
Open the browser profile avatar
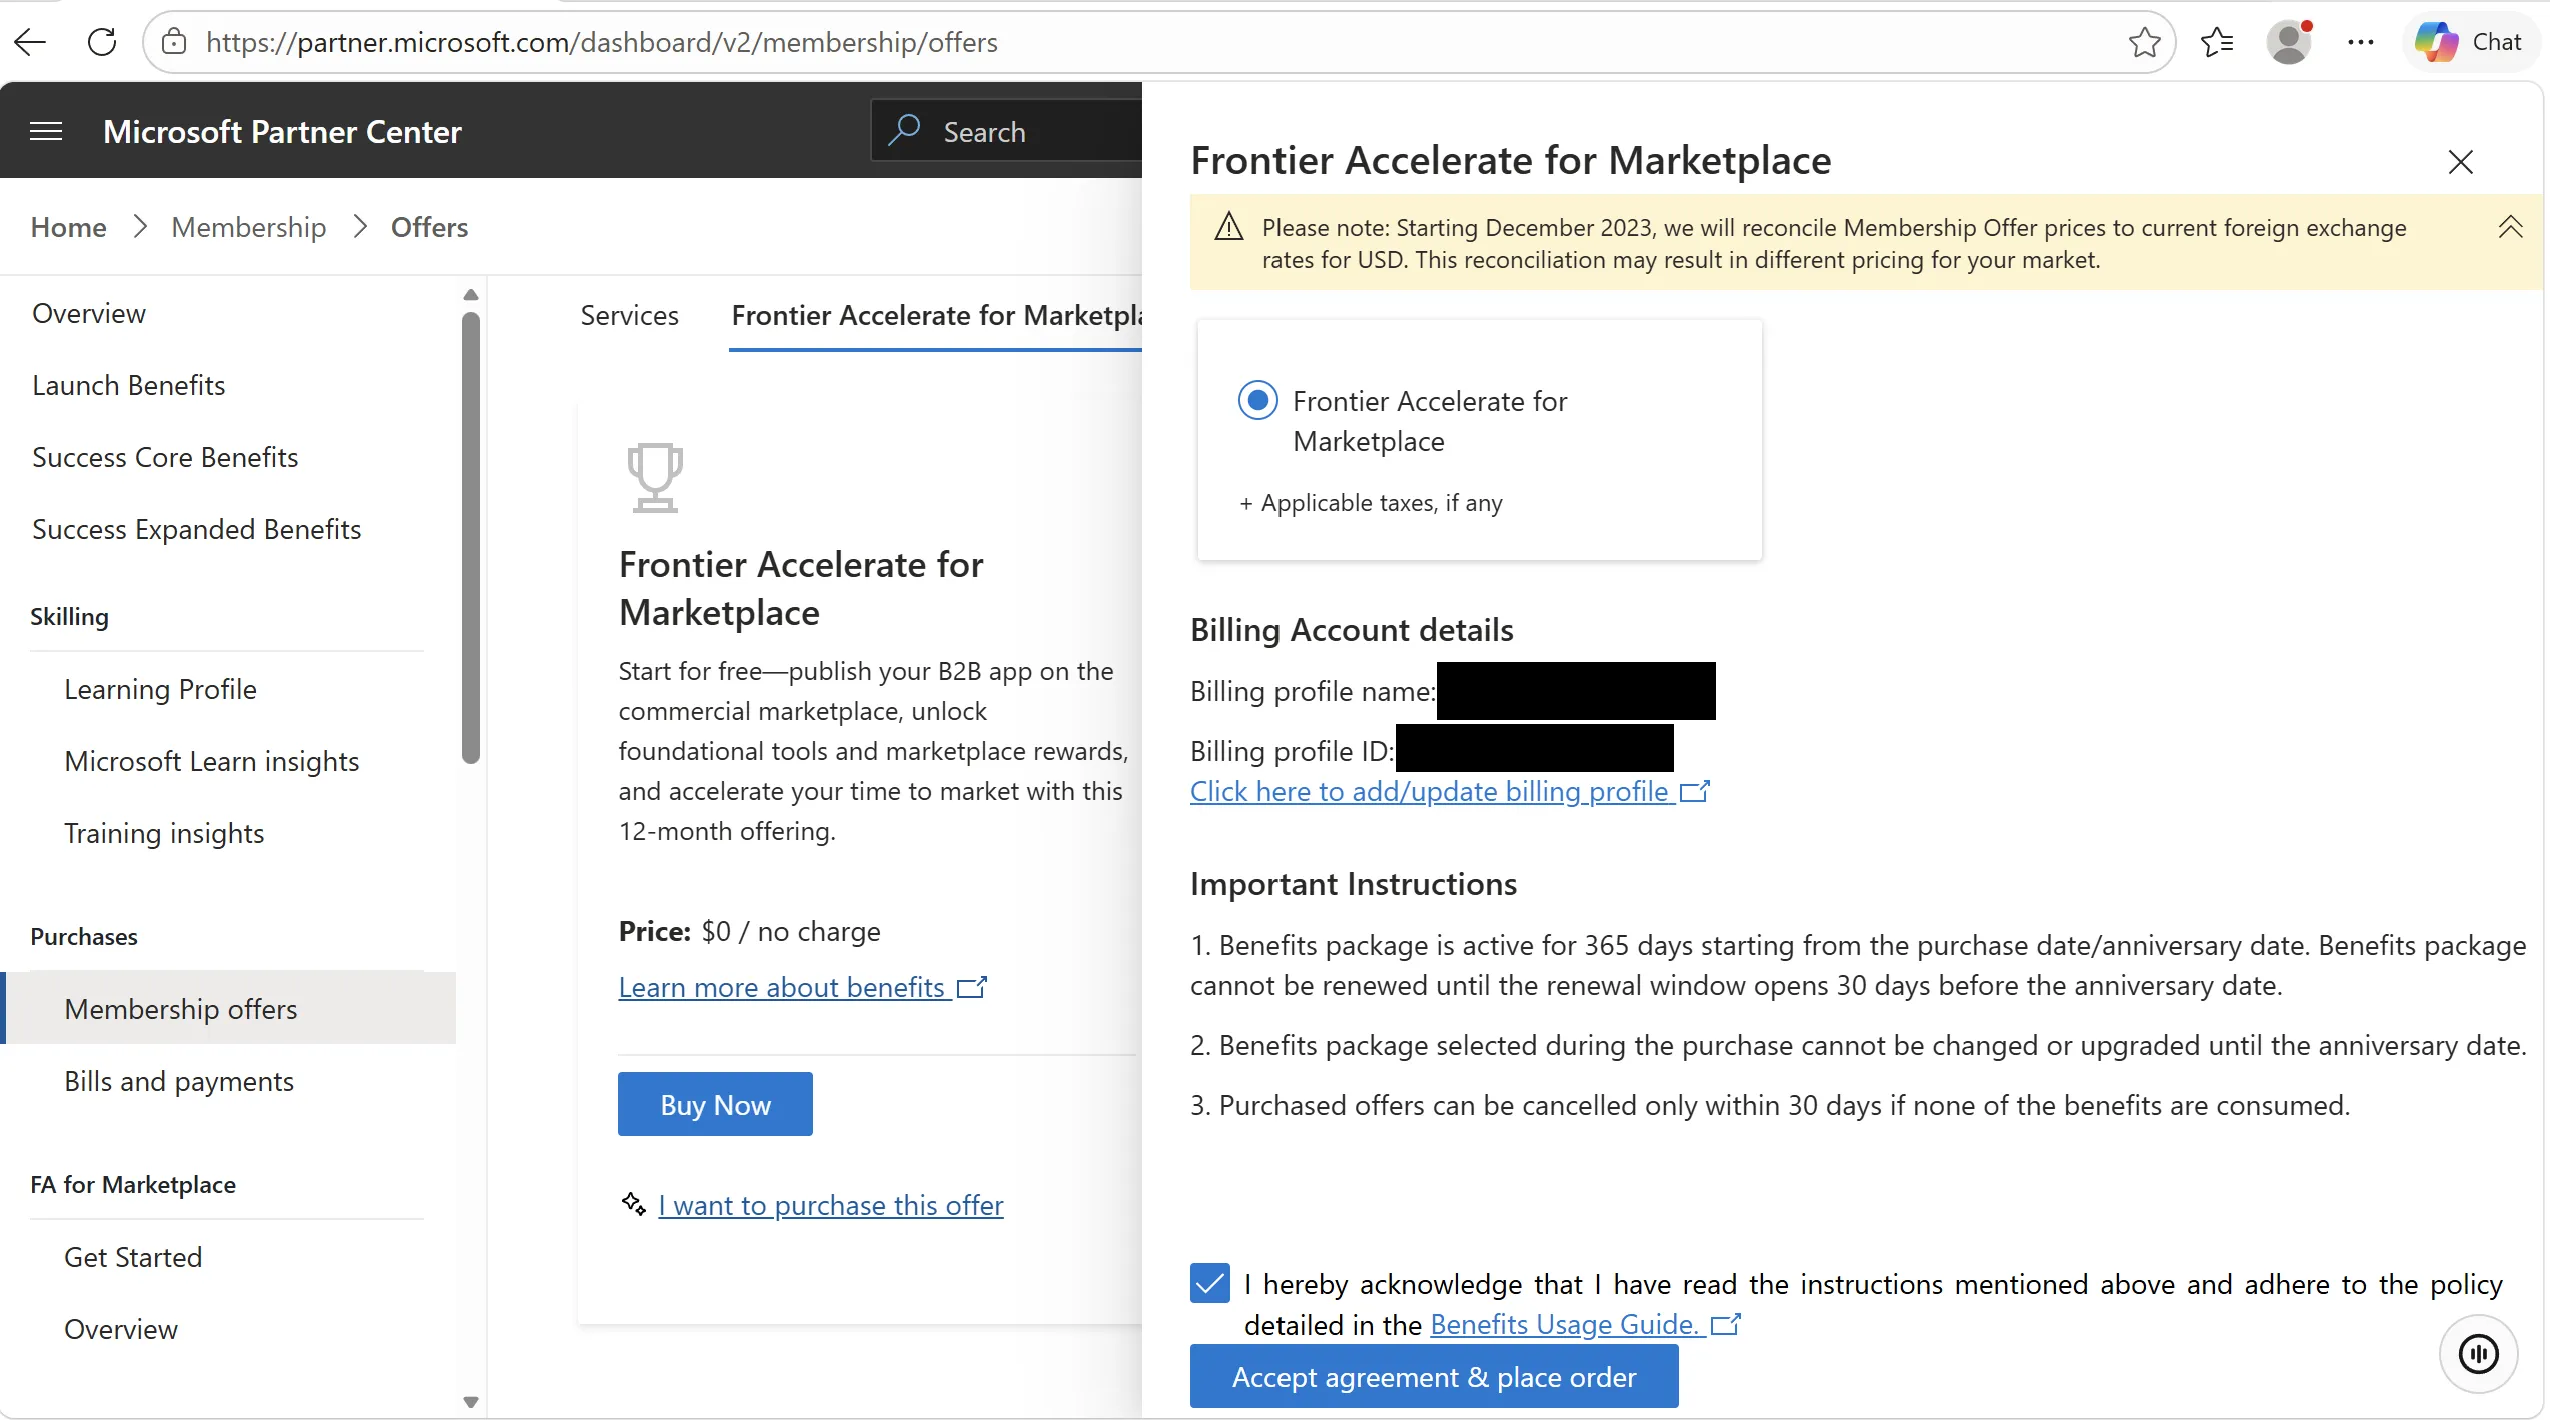[x=2290, y=42]
